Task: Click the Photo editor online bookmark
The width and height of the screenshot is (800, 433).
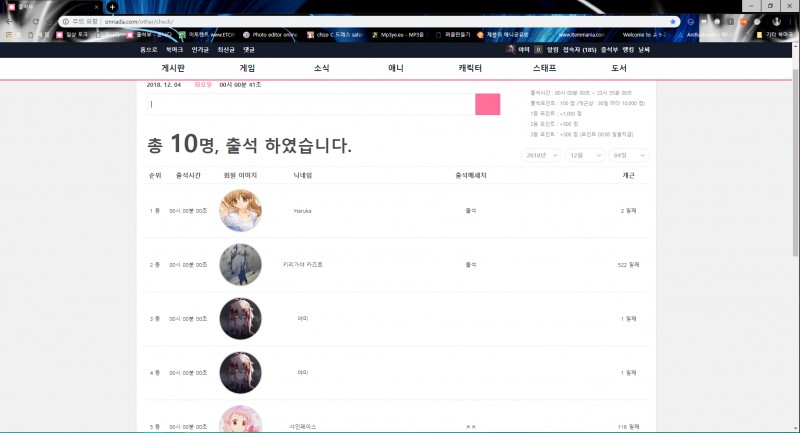Action: 258,35
